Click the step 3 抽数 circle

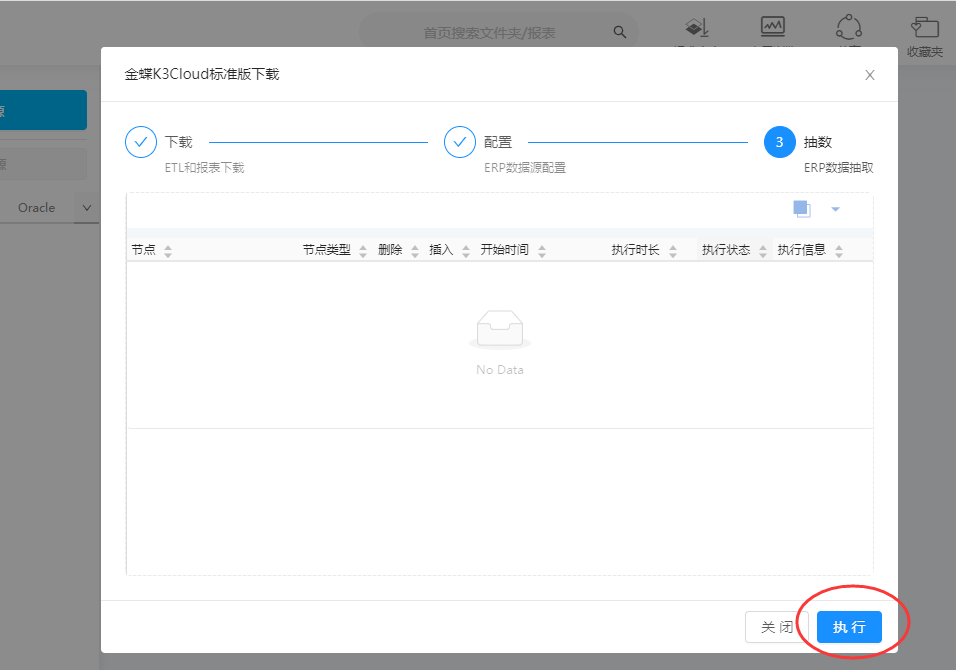779,142
